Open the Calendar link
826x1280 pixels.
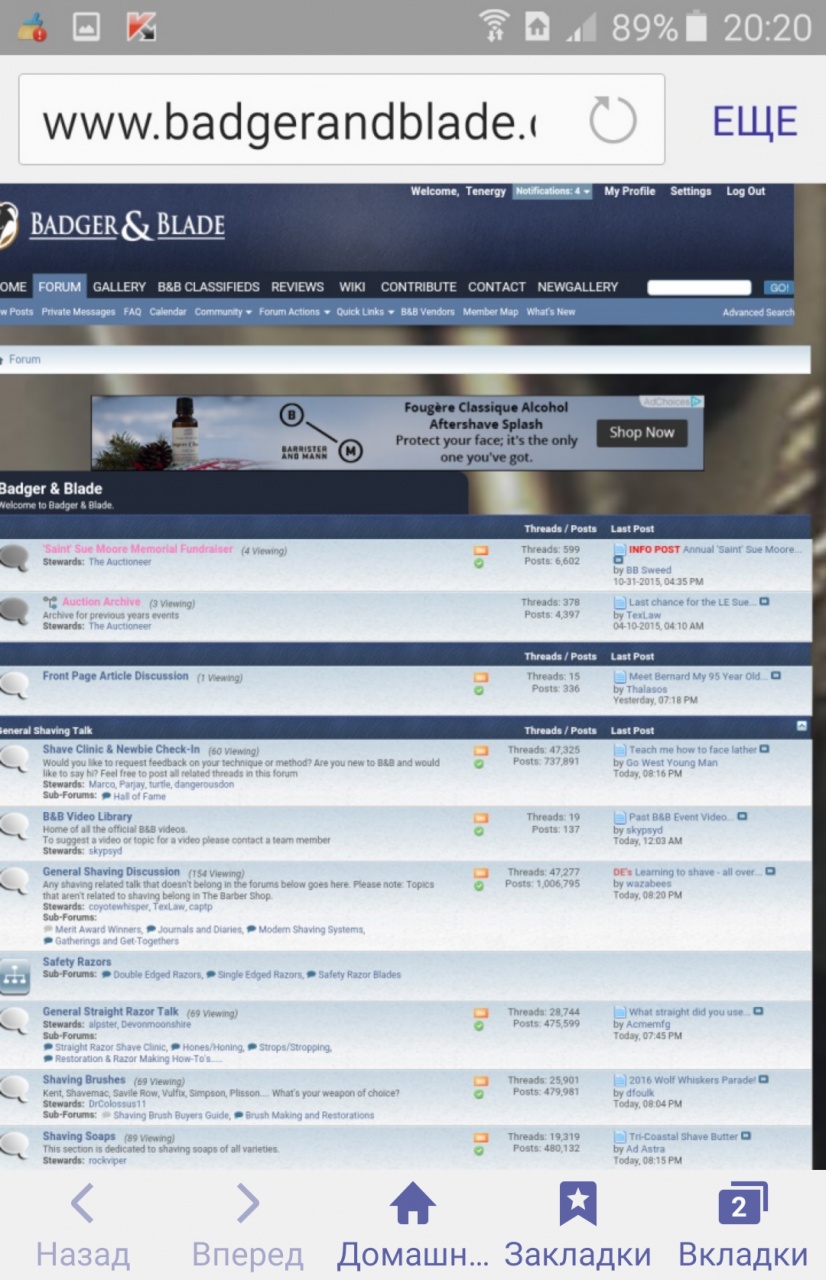[x=168, y=312]
